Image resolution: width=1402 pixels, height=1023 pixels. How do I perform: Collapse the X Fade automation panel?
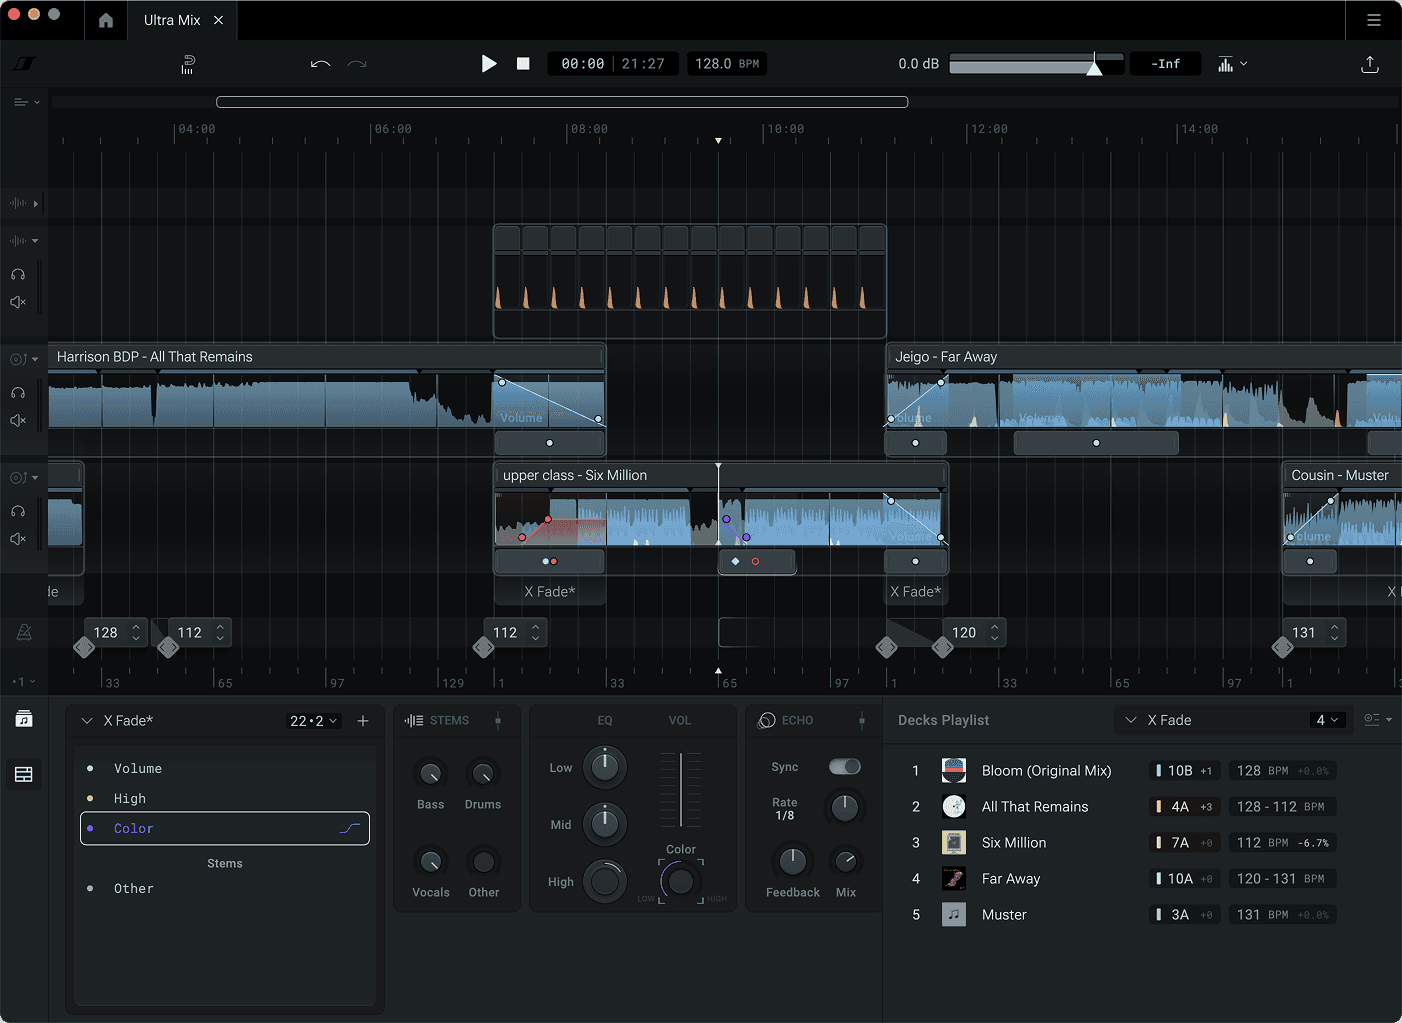click(x=86, y=720)
